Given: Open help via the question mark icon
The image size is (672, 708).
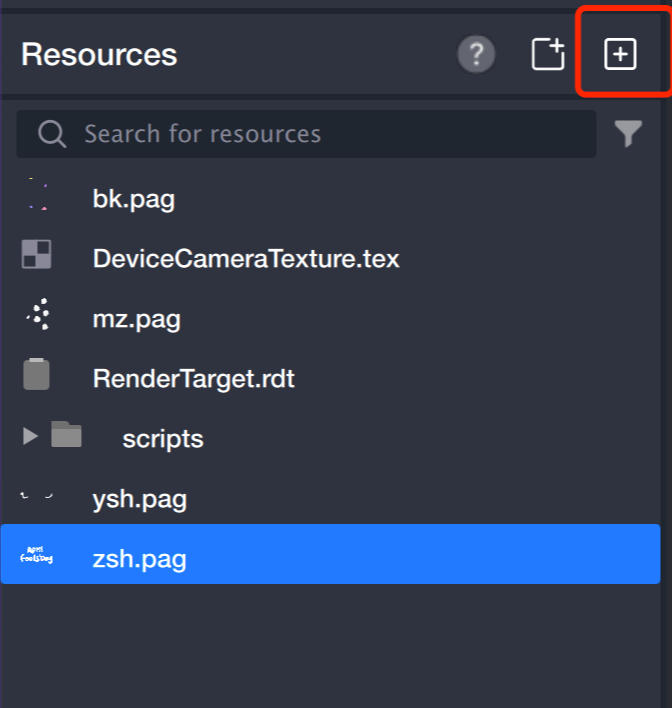Looking at the screenshot, I should click(x=476, y=55).
